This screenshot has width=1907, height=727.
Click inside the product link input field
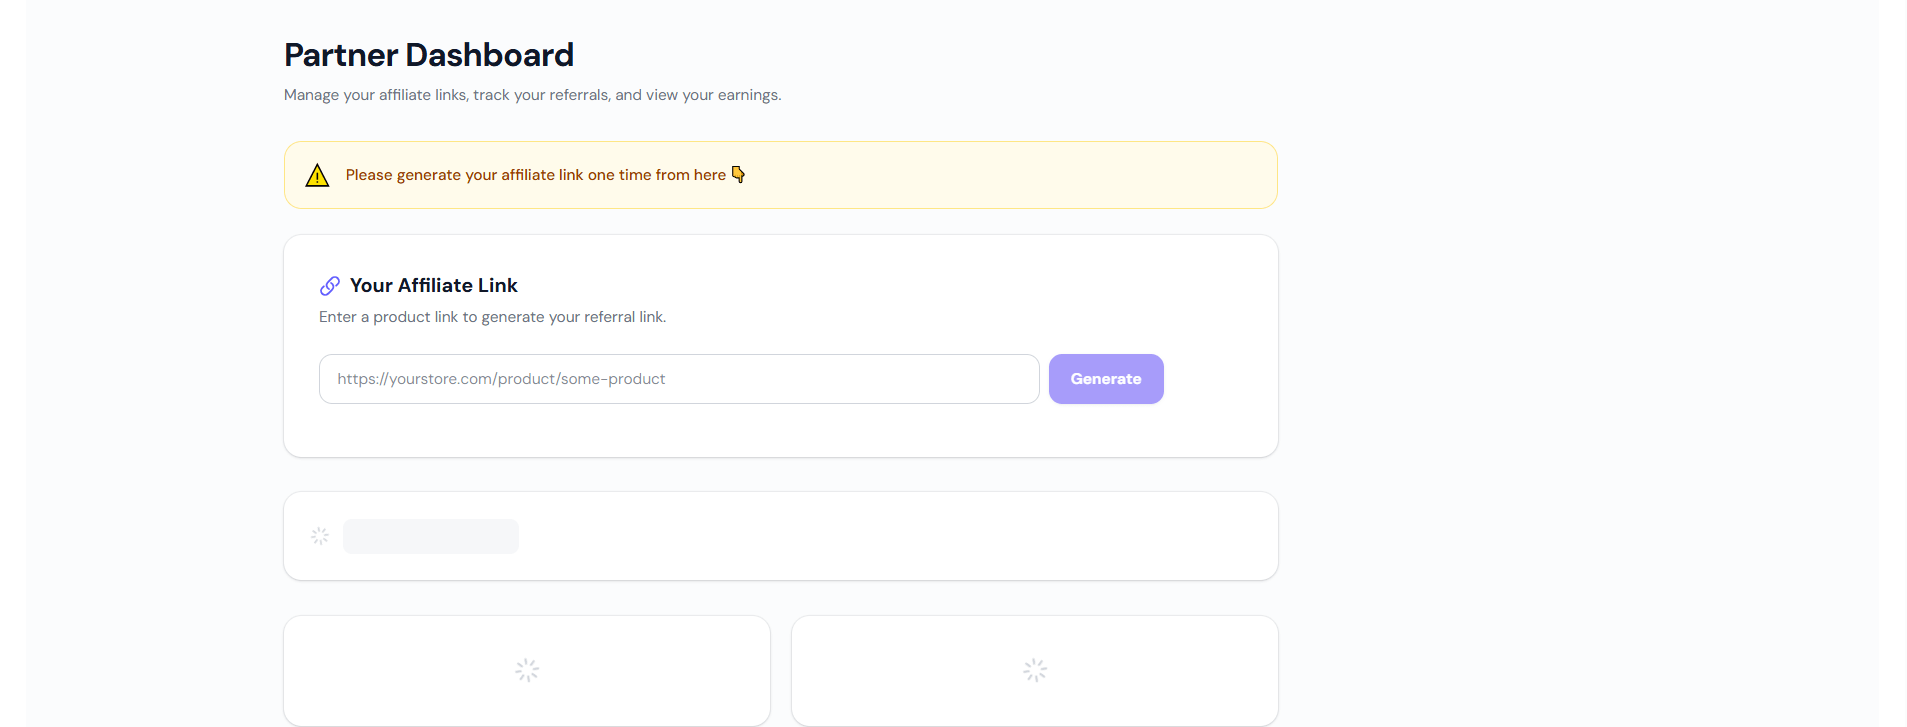[678, 378]
